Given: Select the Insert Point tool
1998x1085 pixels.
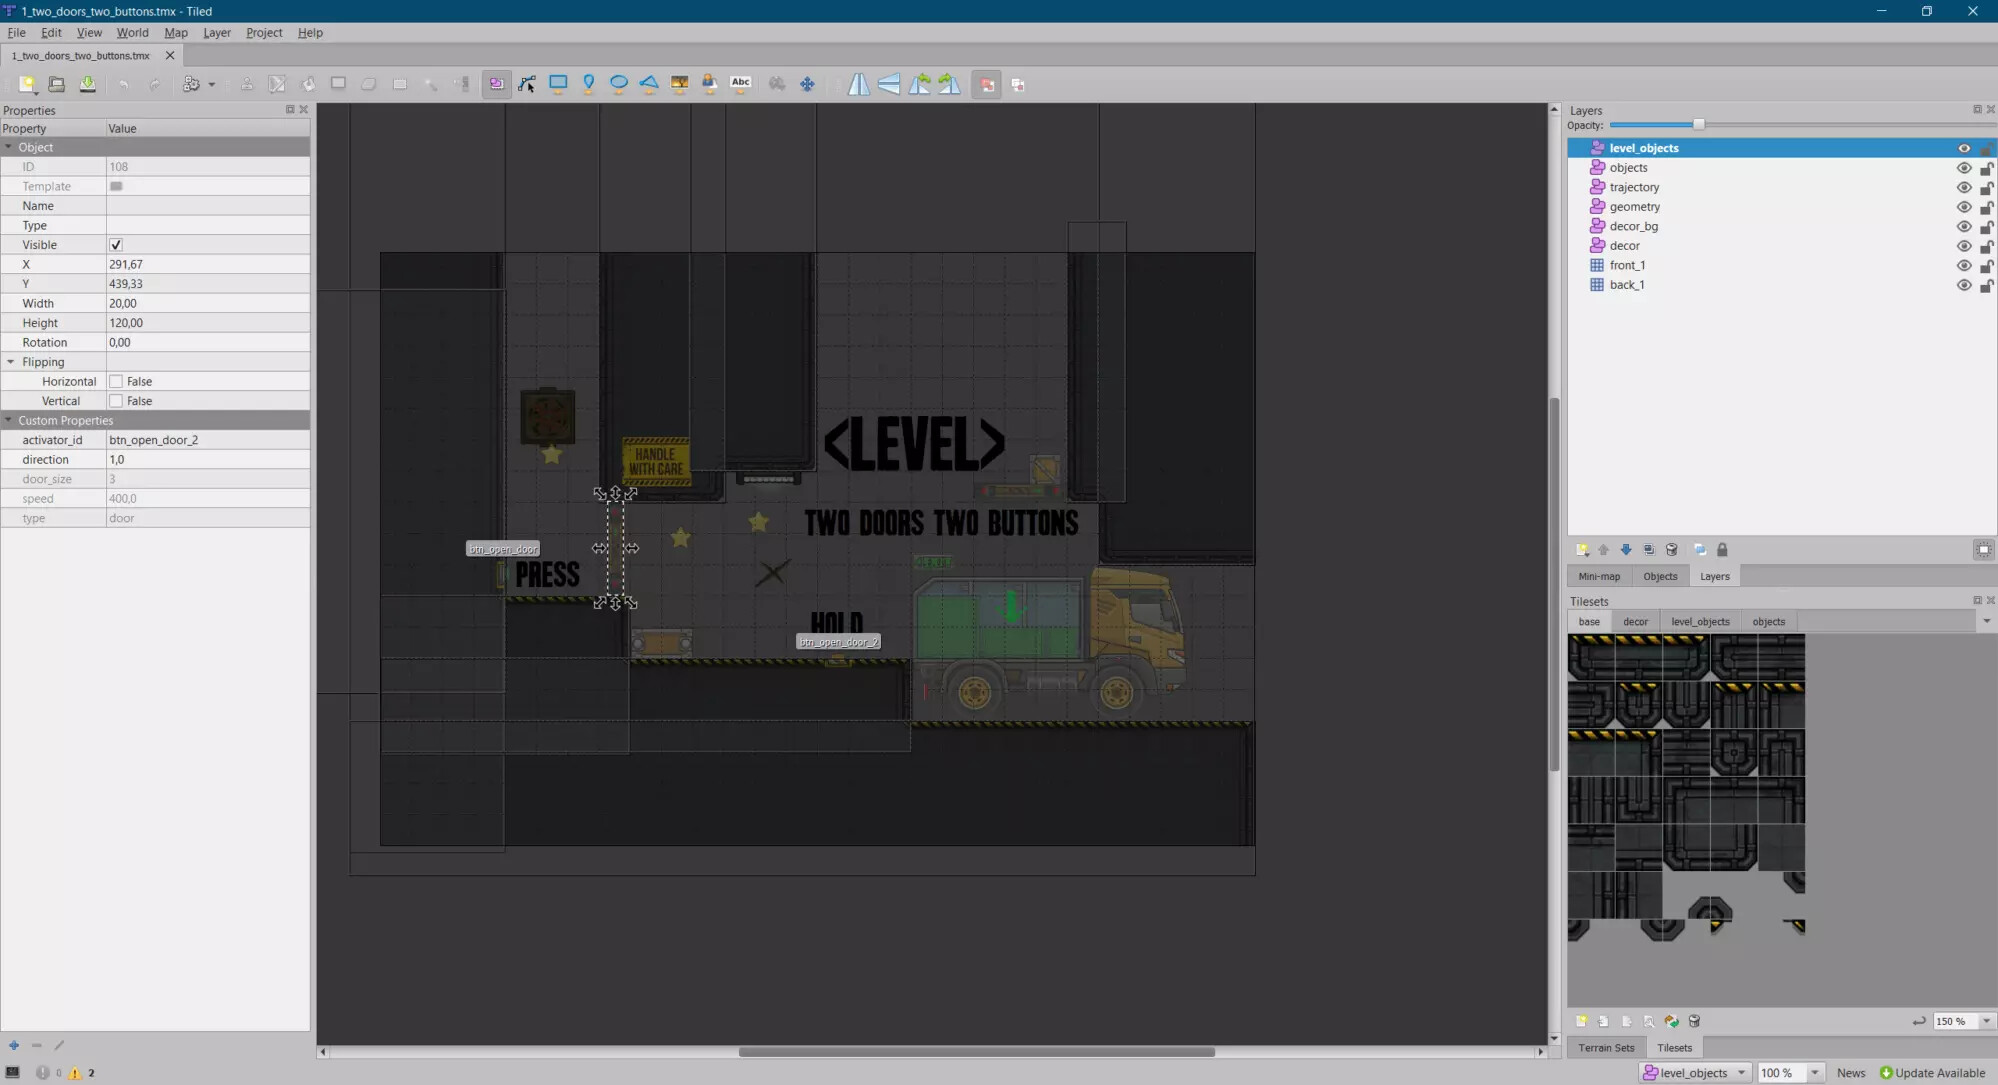Looking at the screenshot, I should [x=588, y=84].
